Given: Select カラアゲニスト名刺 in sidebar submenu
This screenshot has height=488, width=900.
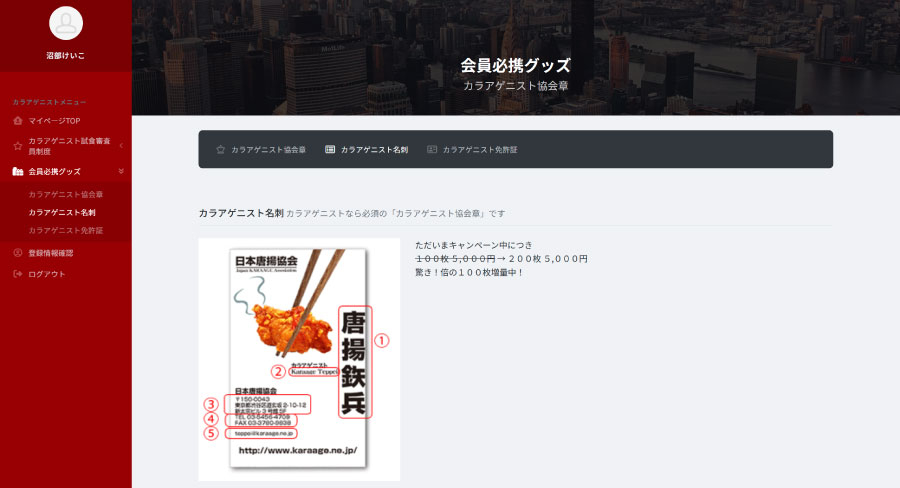Looking at the screenshot, I should click(62, 212).
